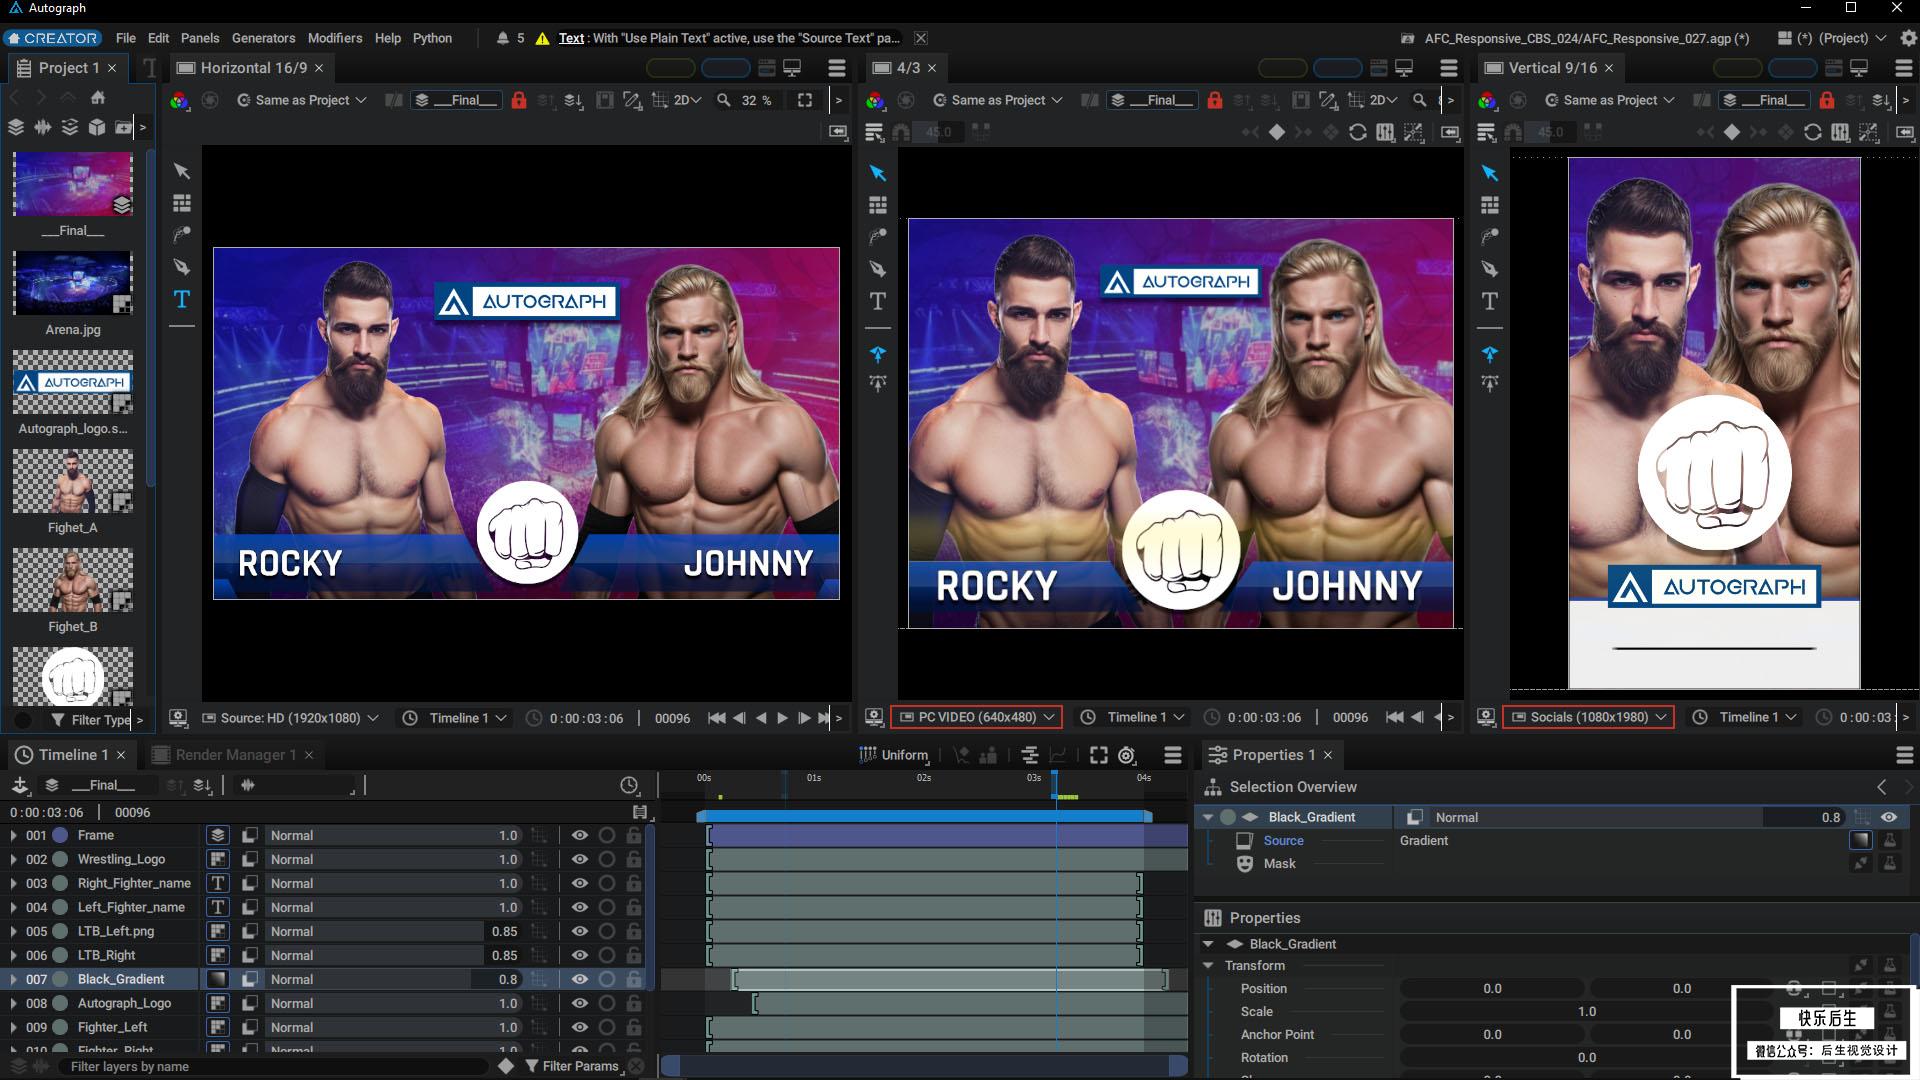Open Source: HD (1920x1080) dropdown
Screen dimensions: 1920x1080
coord(290,718)
